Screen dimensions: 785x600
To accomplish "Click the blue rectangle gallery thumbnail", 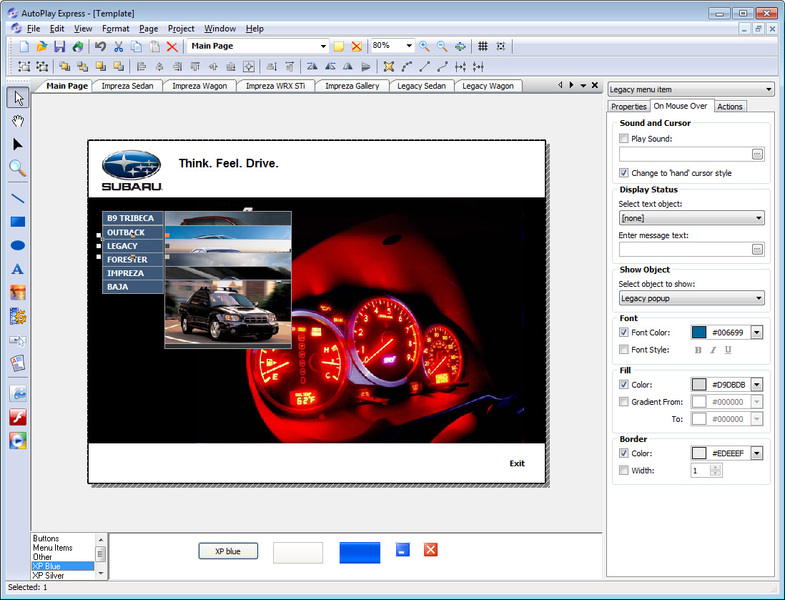I will click(359, 552).
